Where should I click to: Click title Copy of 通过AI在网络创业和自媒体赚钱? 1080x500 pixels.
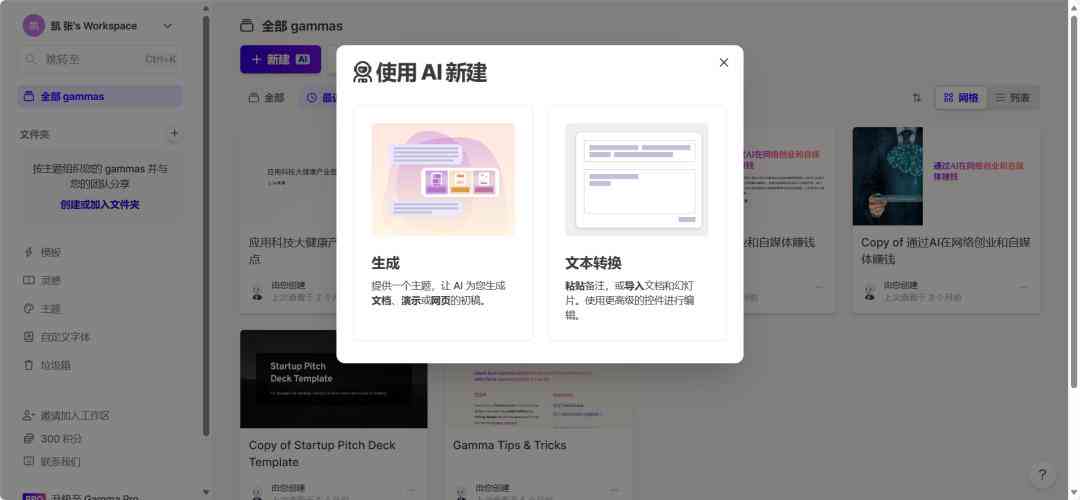point(946,251)
